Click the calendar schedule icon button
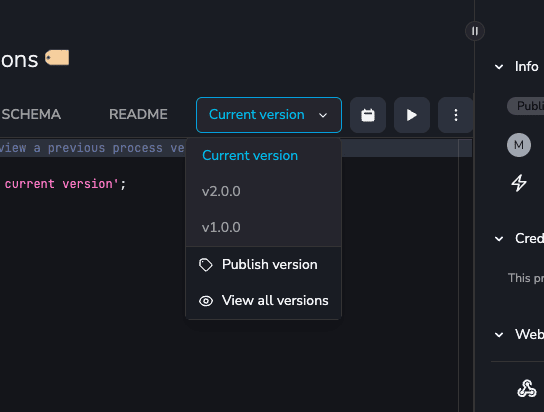This screenshot has height=412, width=544. coord(368,115)
